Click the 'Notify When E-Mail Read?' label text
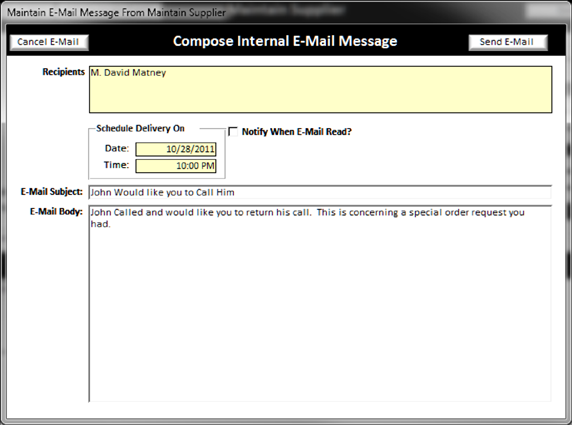The height and width of the screenshot is (425, 572). coord(297,132)
